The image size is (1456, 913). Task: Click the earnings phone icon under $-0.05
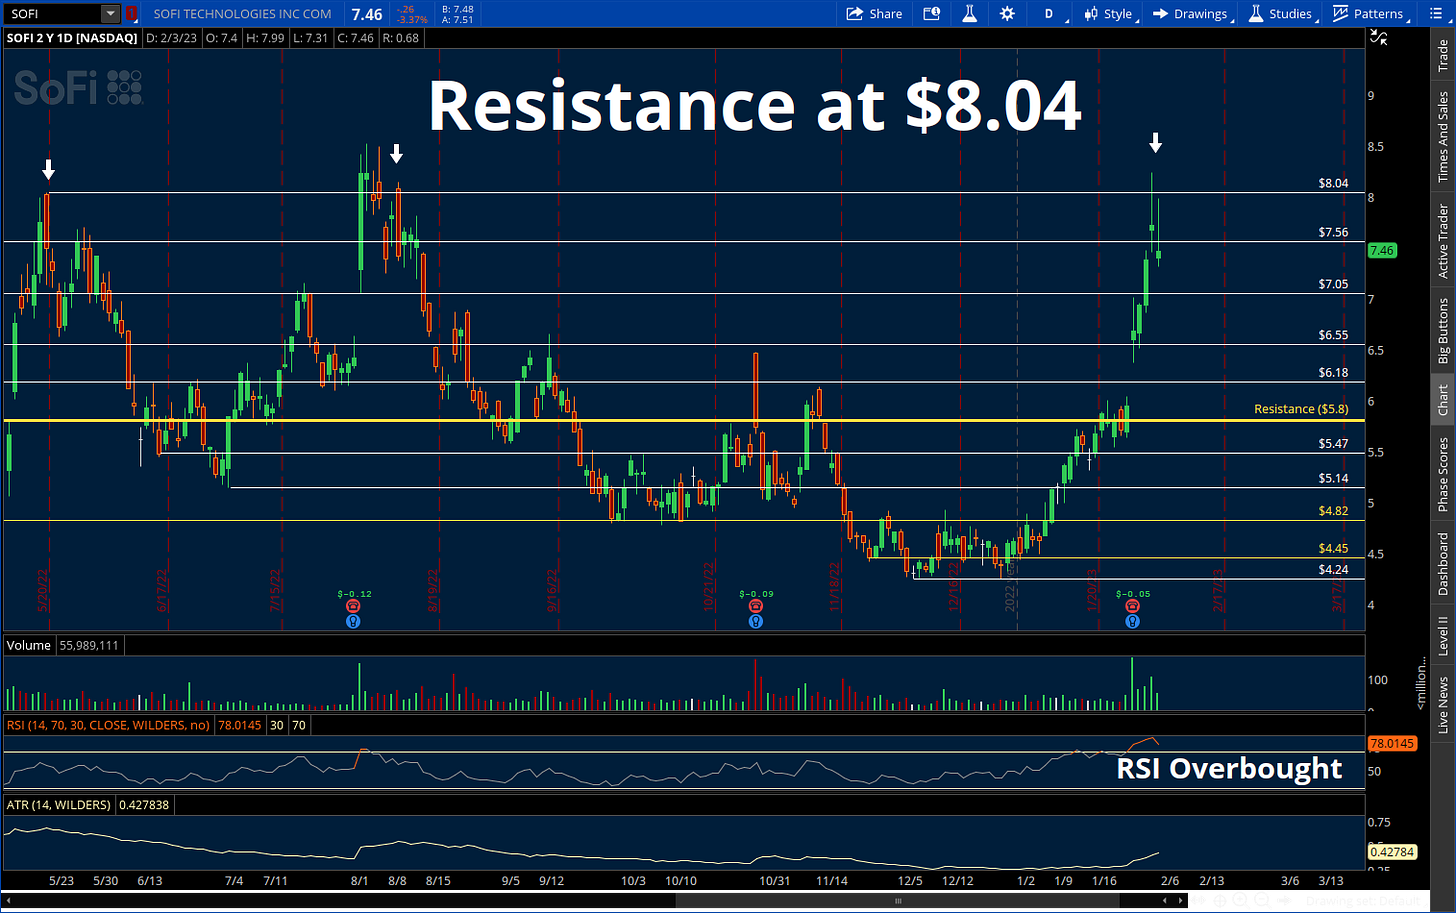[x=1132, y=606]
